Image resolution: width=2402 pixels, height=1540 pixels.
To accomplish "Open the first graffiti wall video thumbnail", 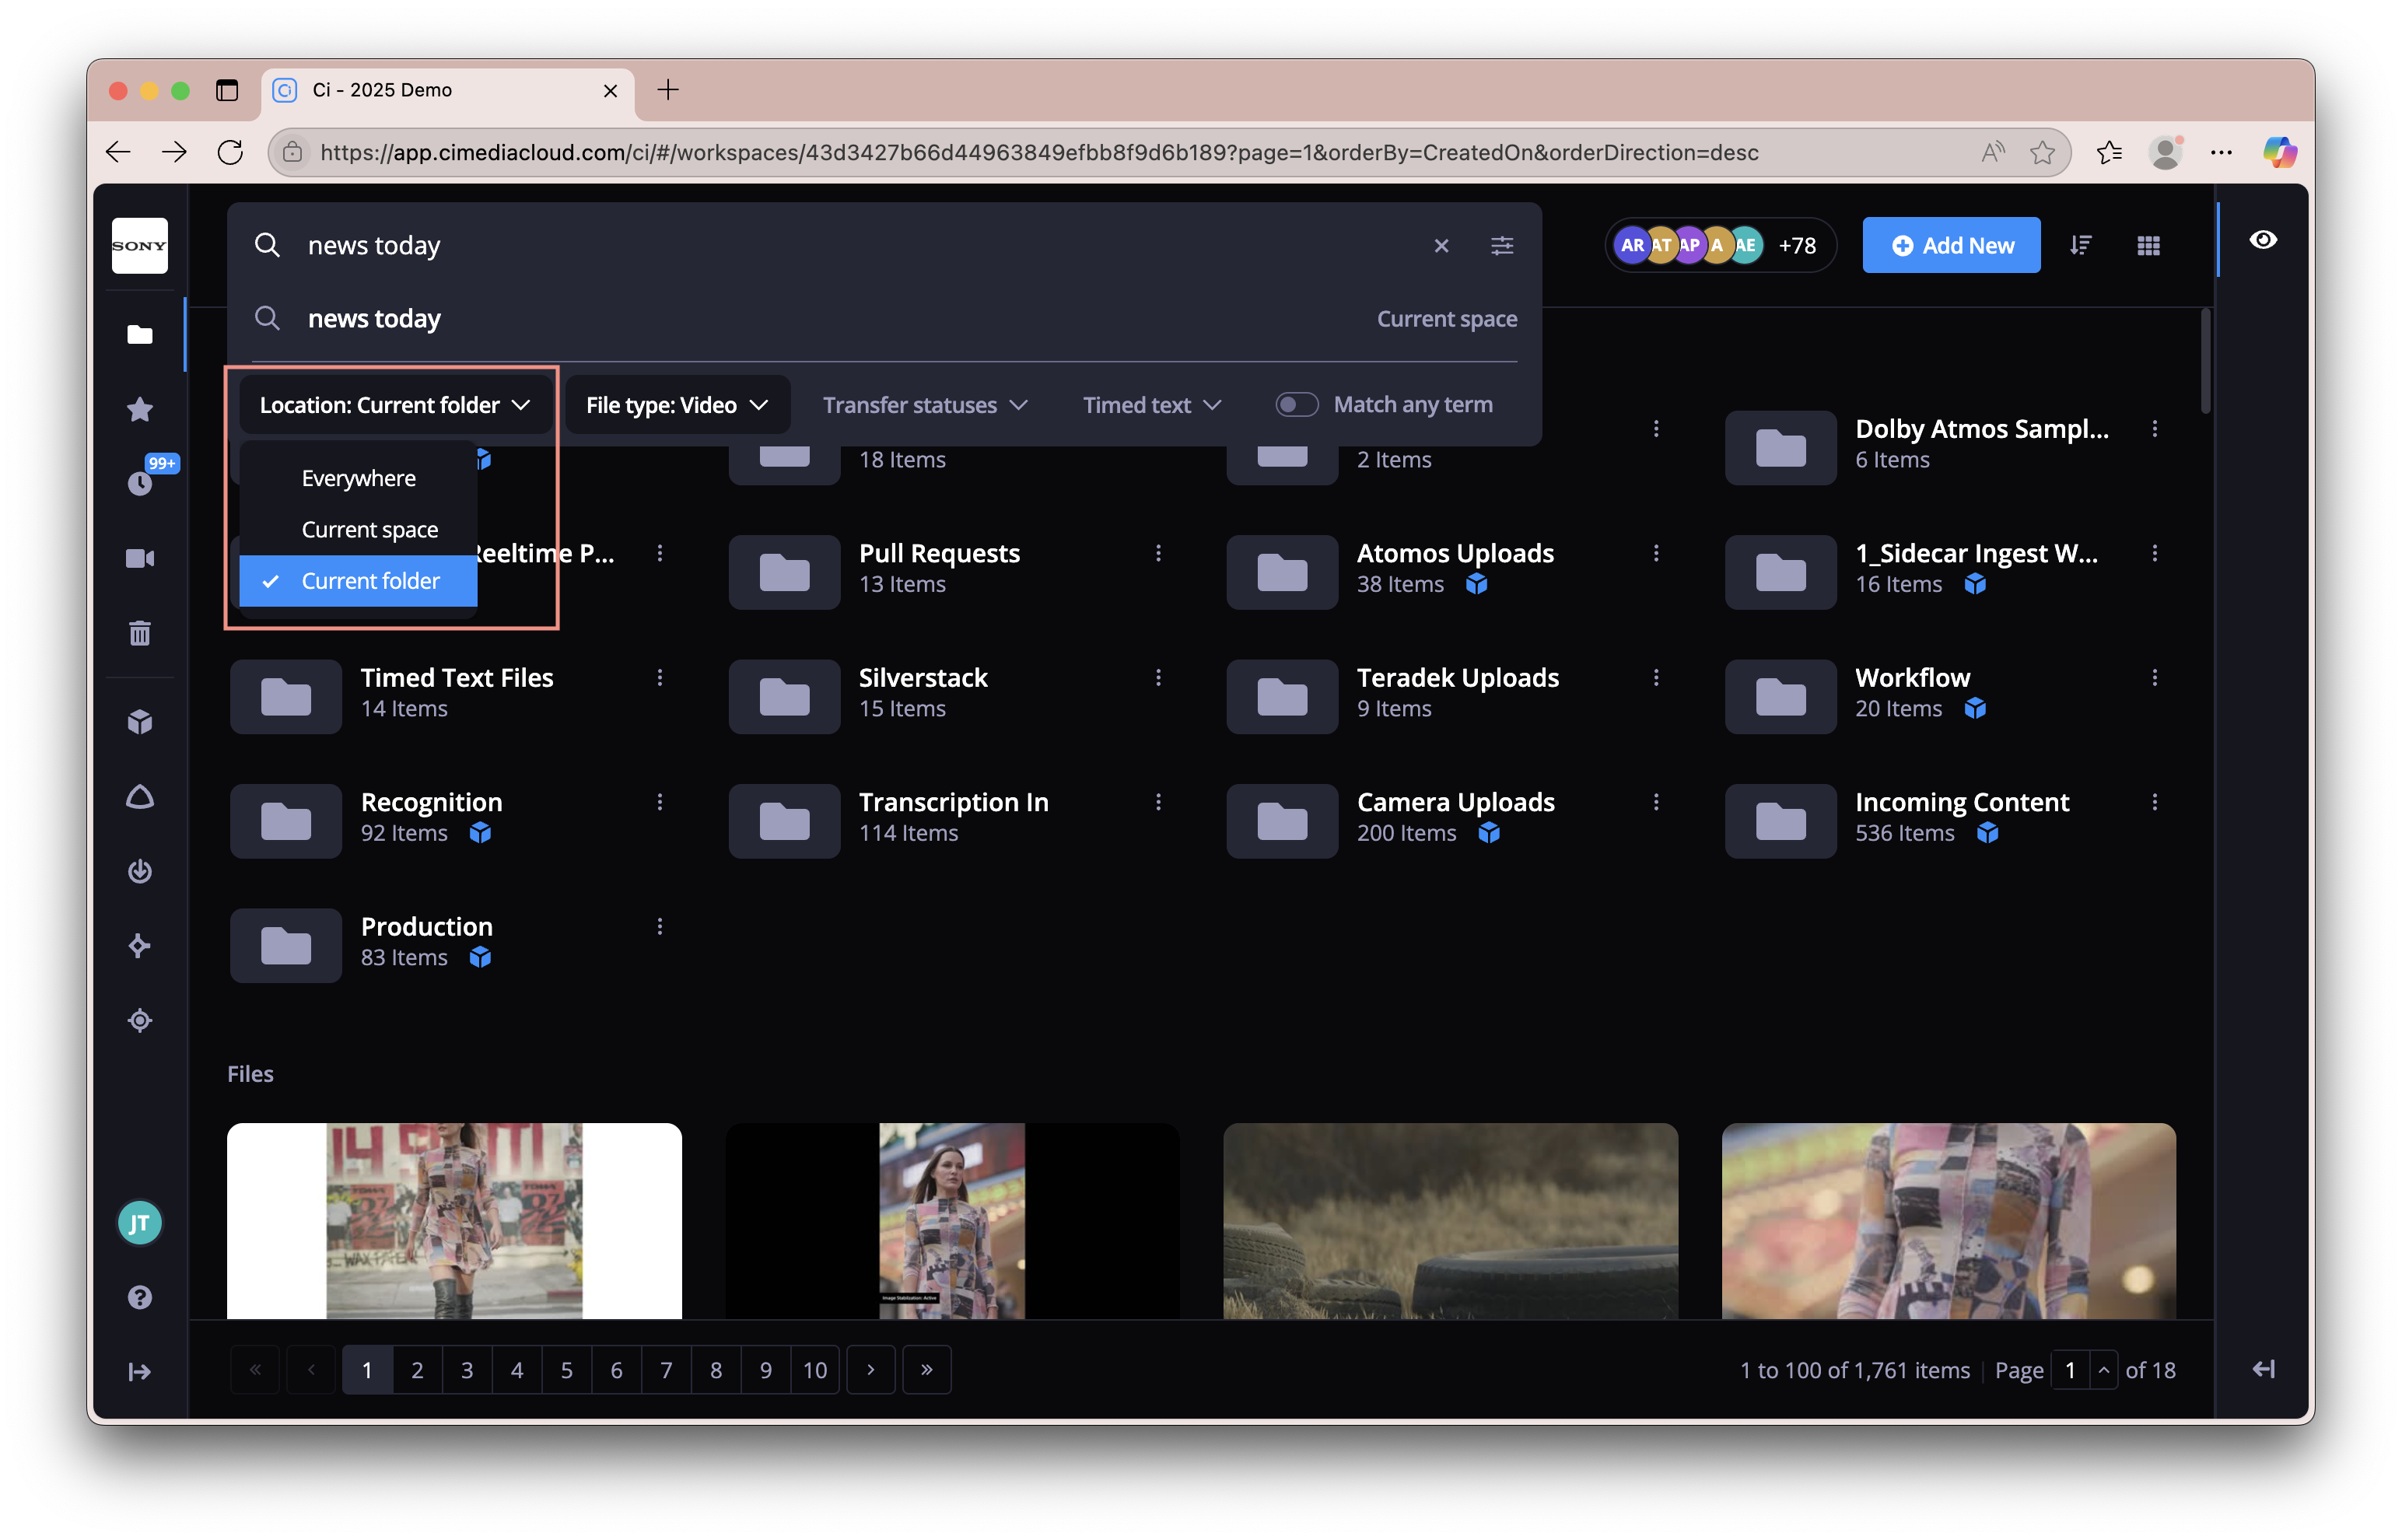I will tap(454, 1220).
